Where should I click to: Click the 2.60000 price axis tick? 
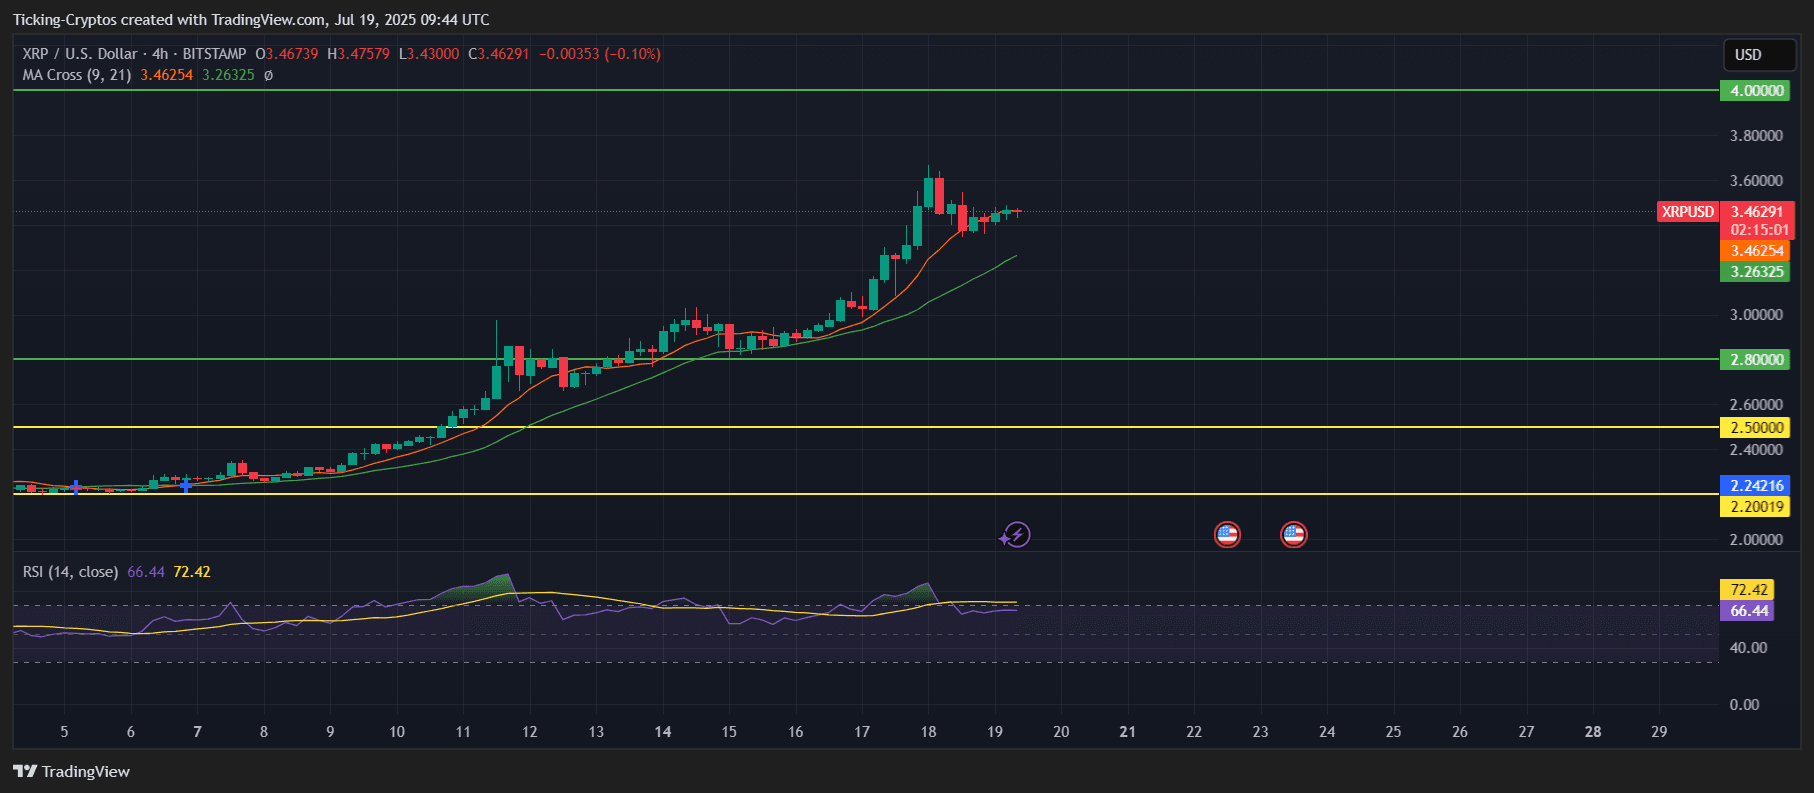click(1756, 405)
